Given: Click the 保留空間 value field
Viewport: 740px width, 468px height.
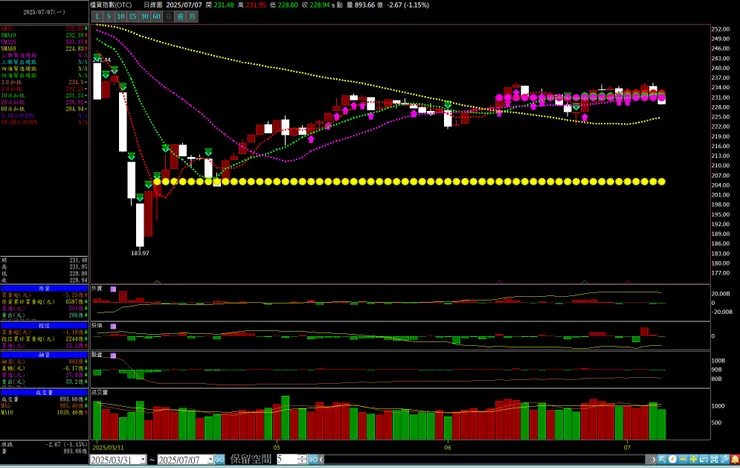Looking at the screenshot, I should (x=287, y=459).
